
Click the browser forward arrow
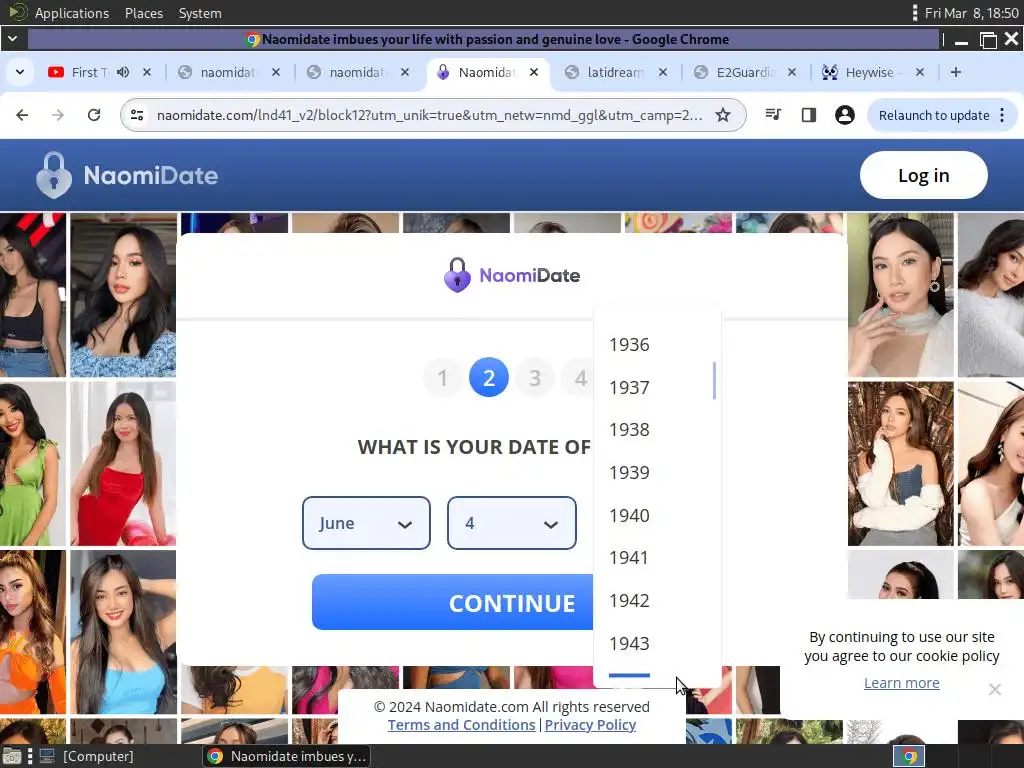coord(58,115)
